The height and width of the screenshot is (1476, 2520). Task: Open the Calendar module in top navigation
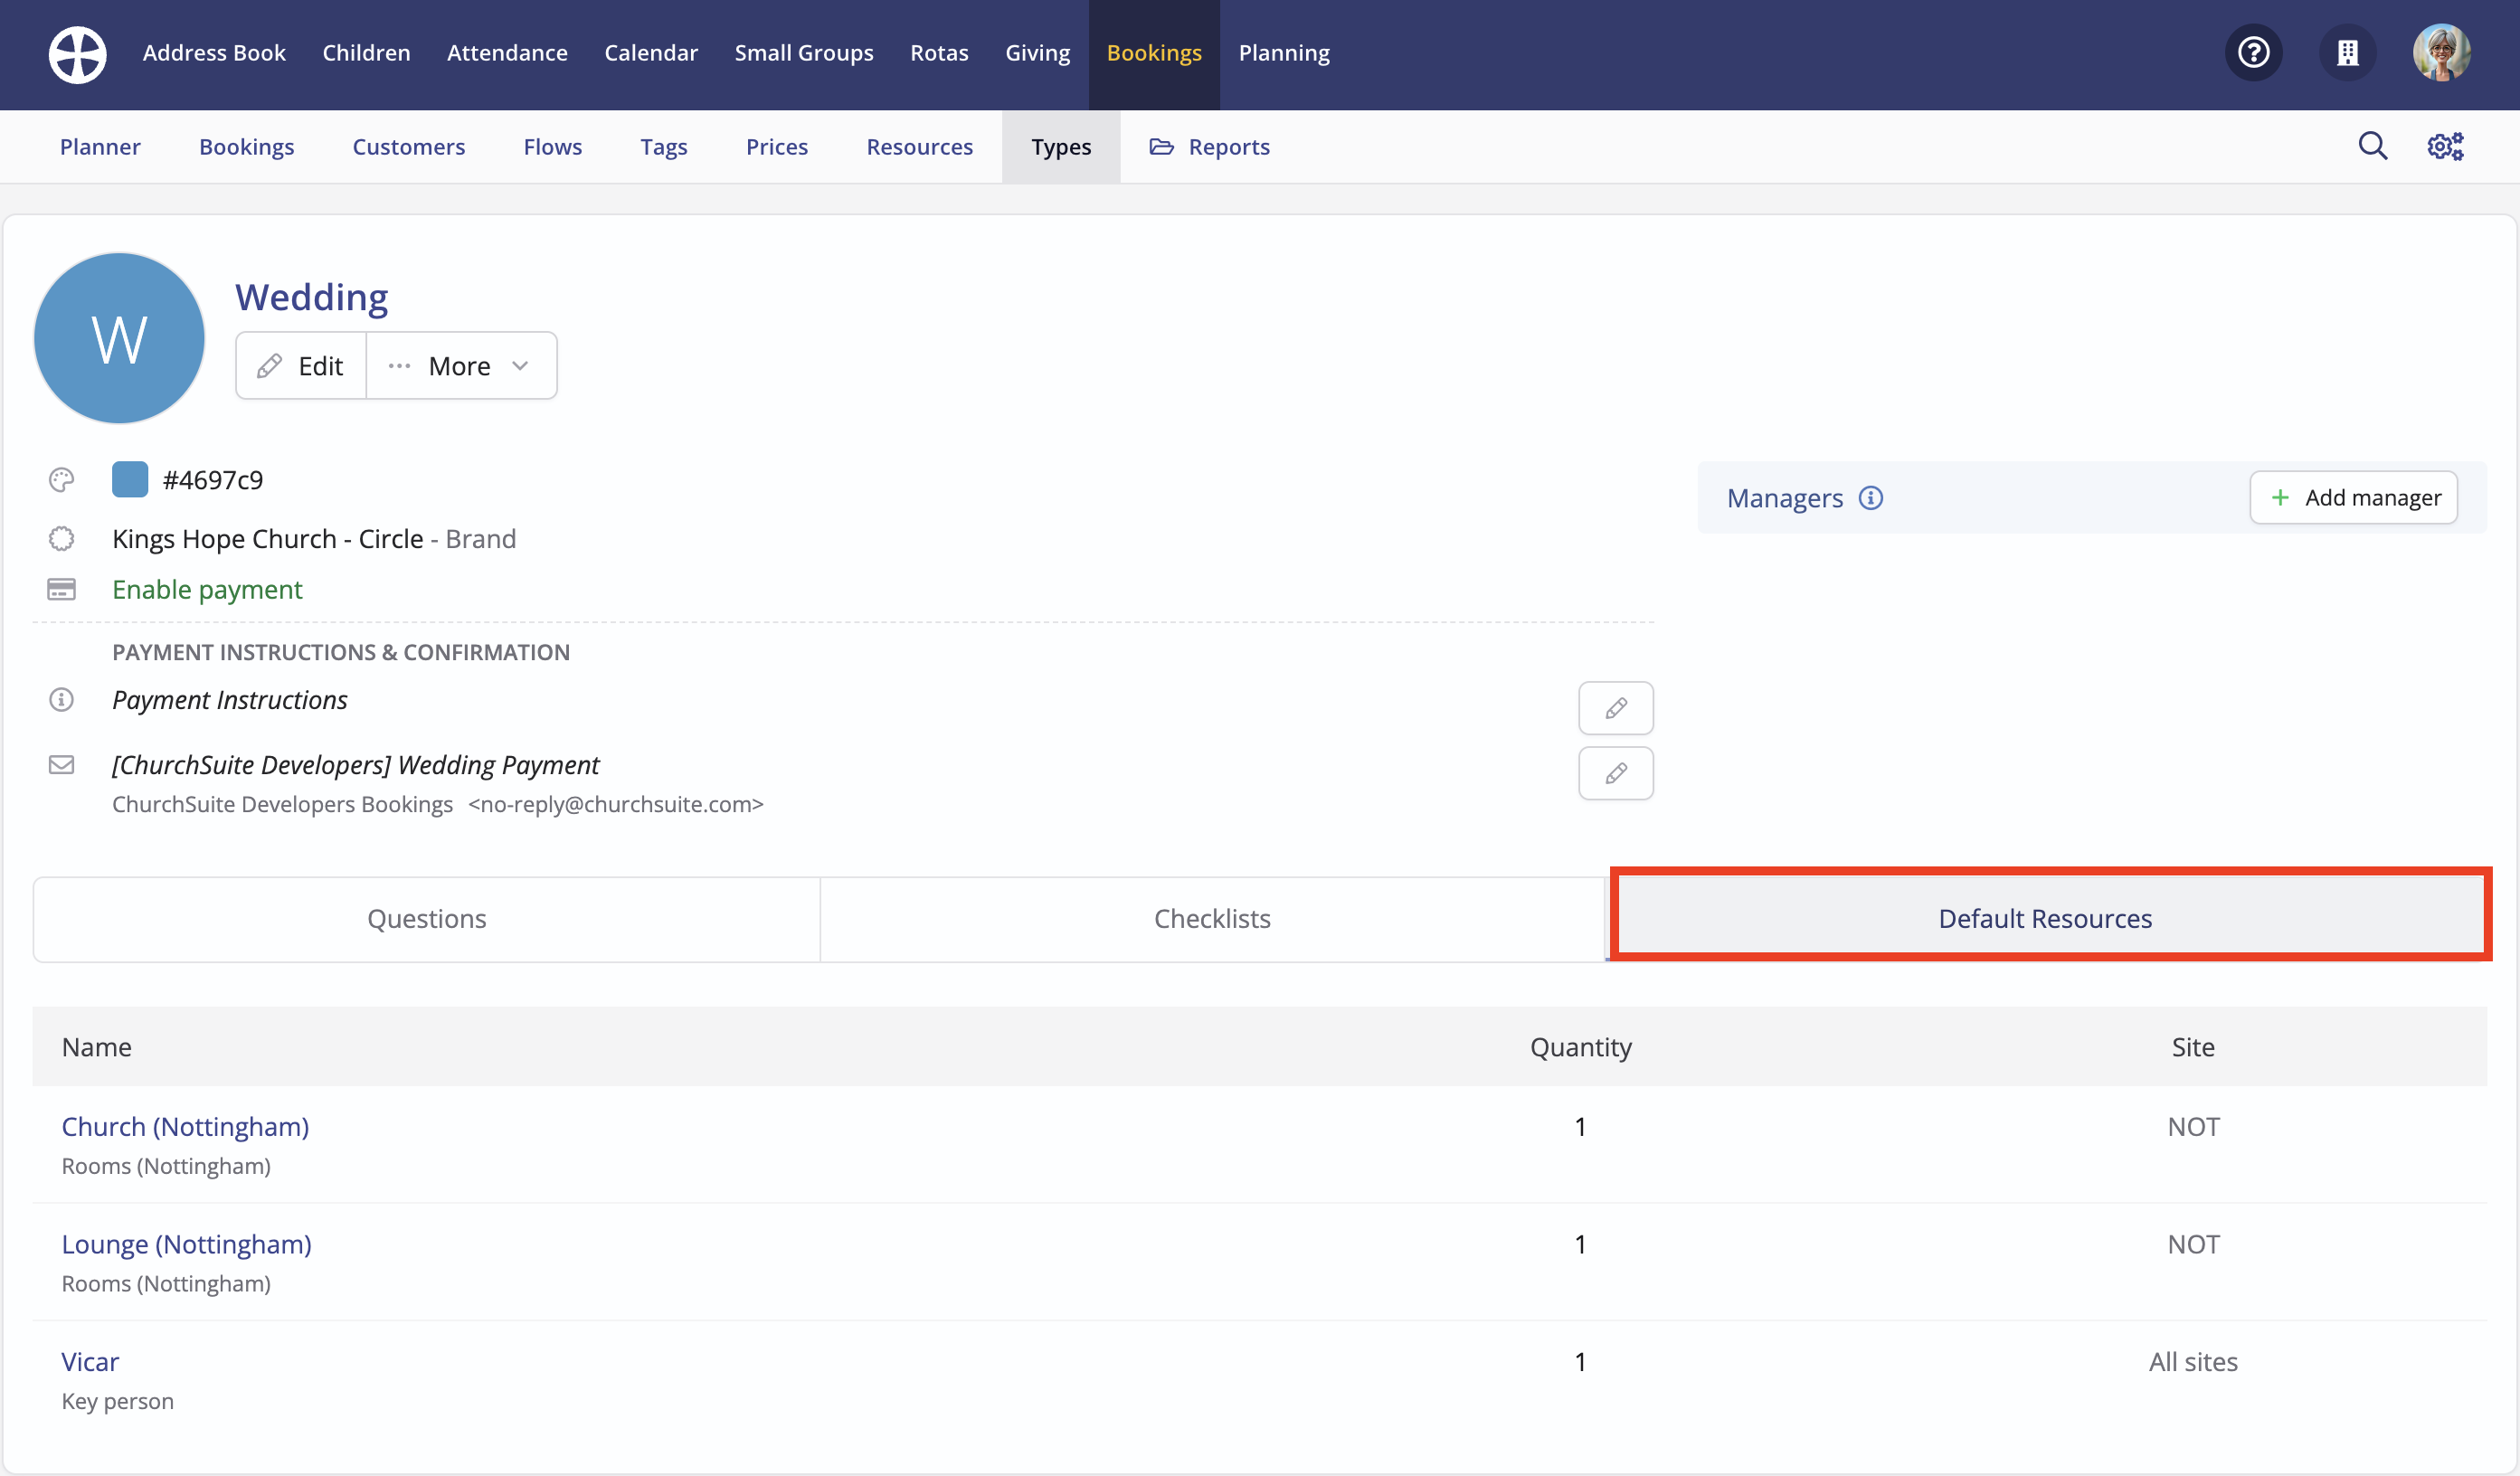click(x=650, y=53)
